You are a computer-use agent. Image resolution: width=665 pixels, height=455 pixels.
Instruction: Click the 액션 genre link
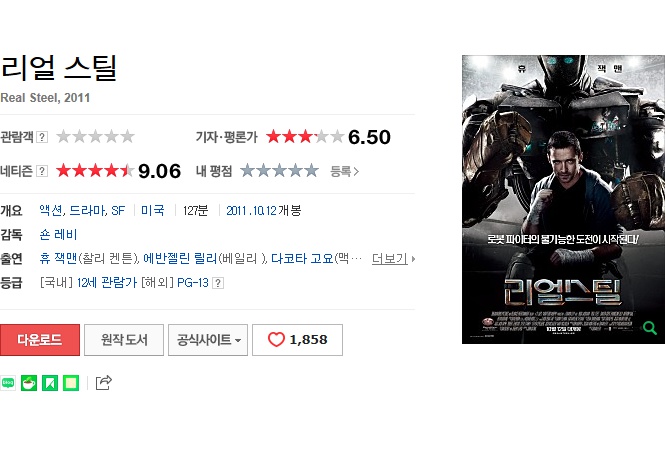click(51, 210)
